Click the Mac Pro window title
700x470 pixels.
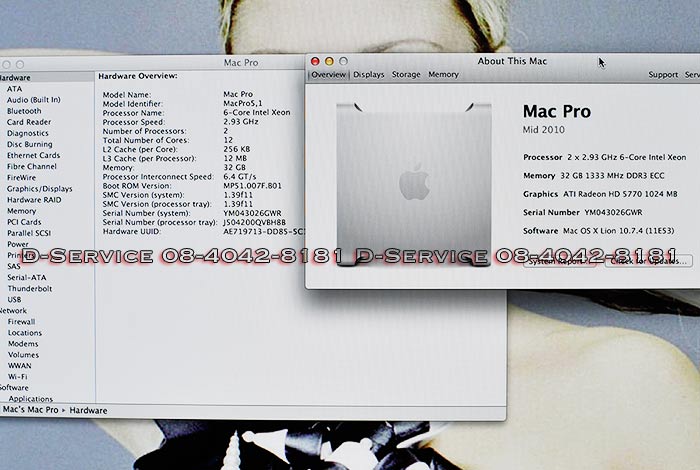click(241, 63)
